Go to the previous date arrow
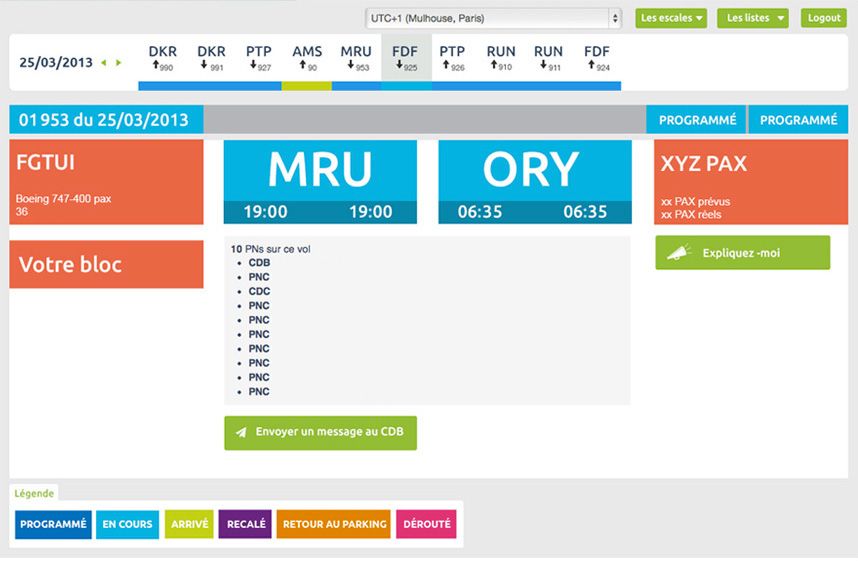858x561 pixels. coord(103,63)
